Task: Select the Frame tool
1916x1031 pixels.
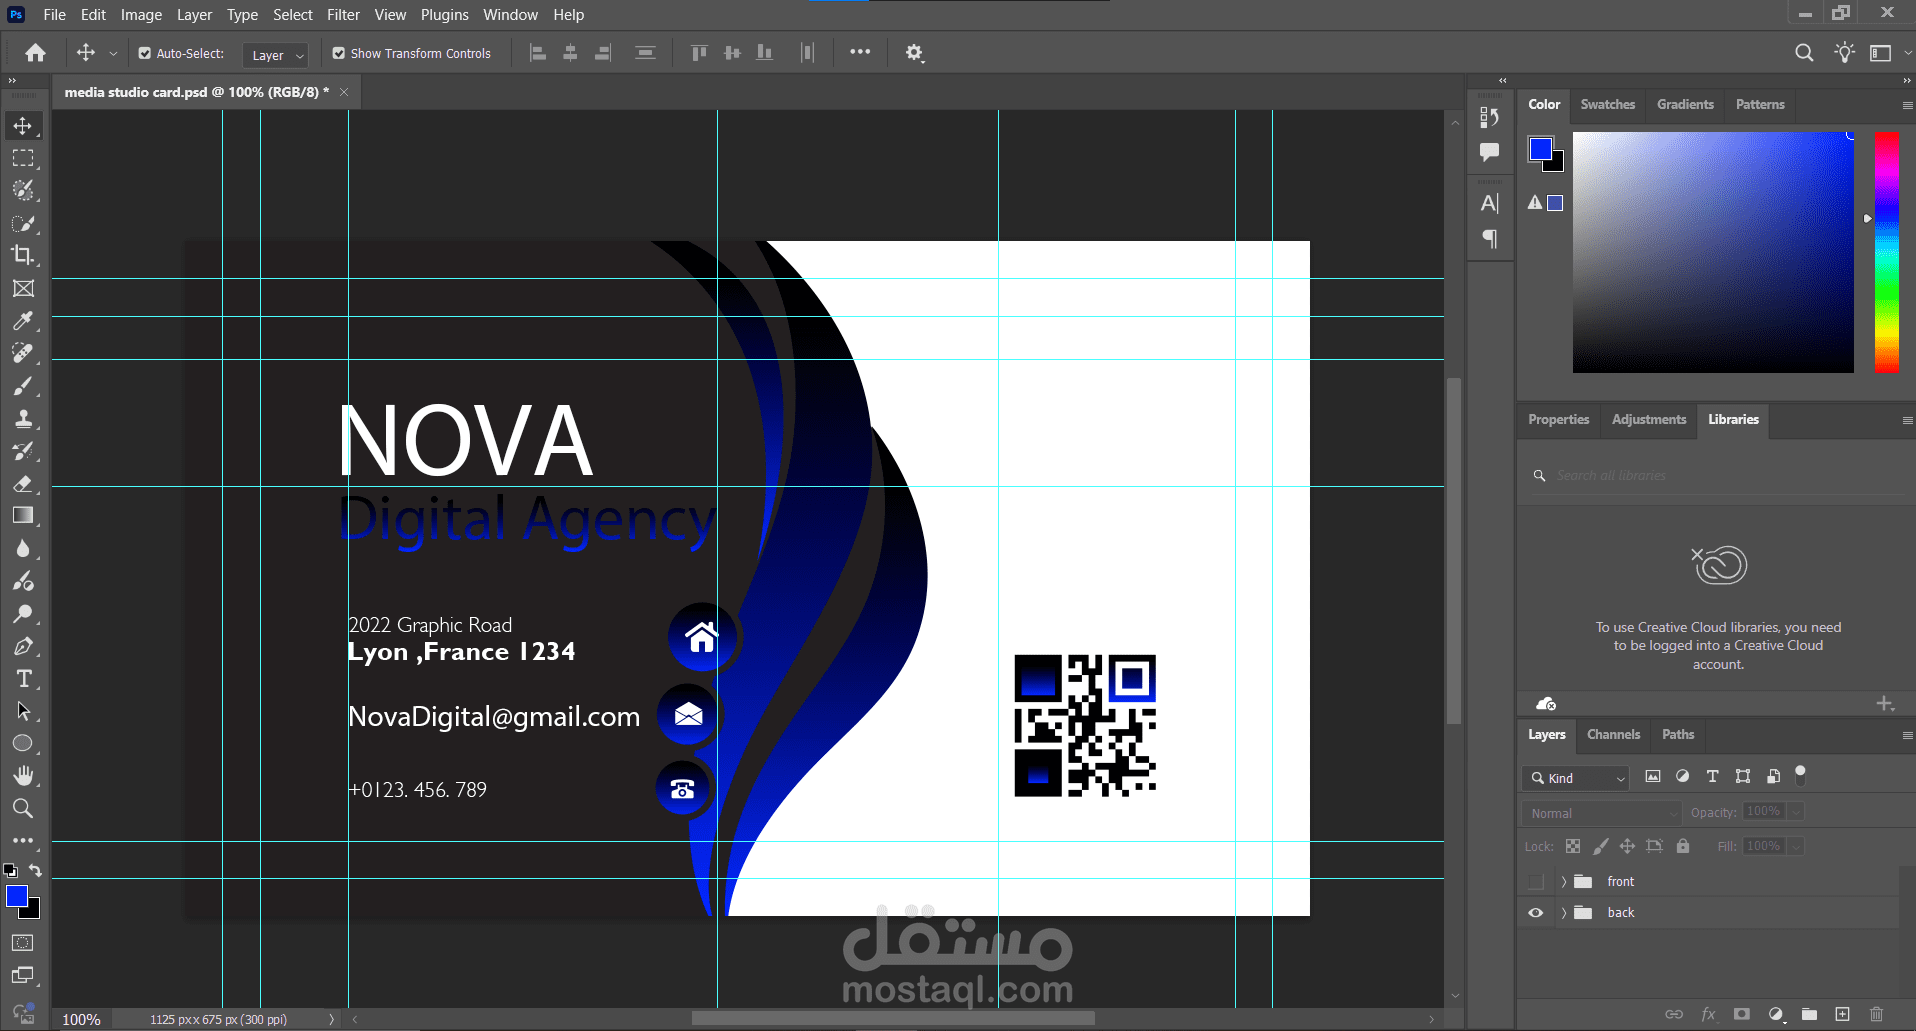Action: click(23, 288)
